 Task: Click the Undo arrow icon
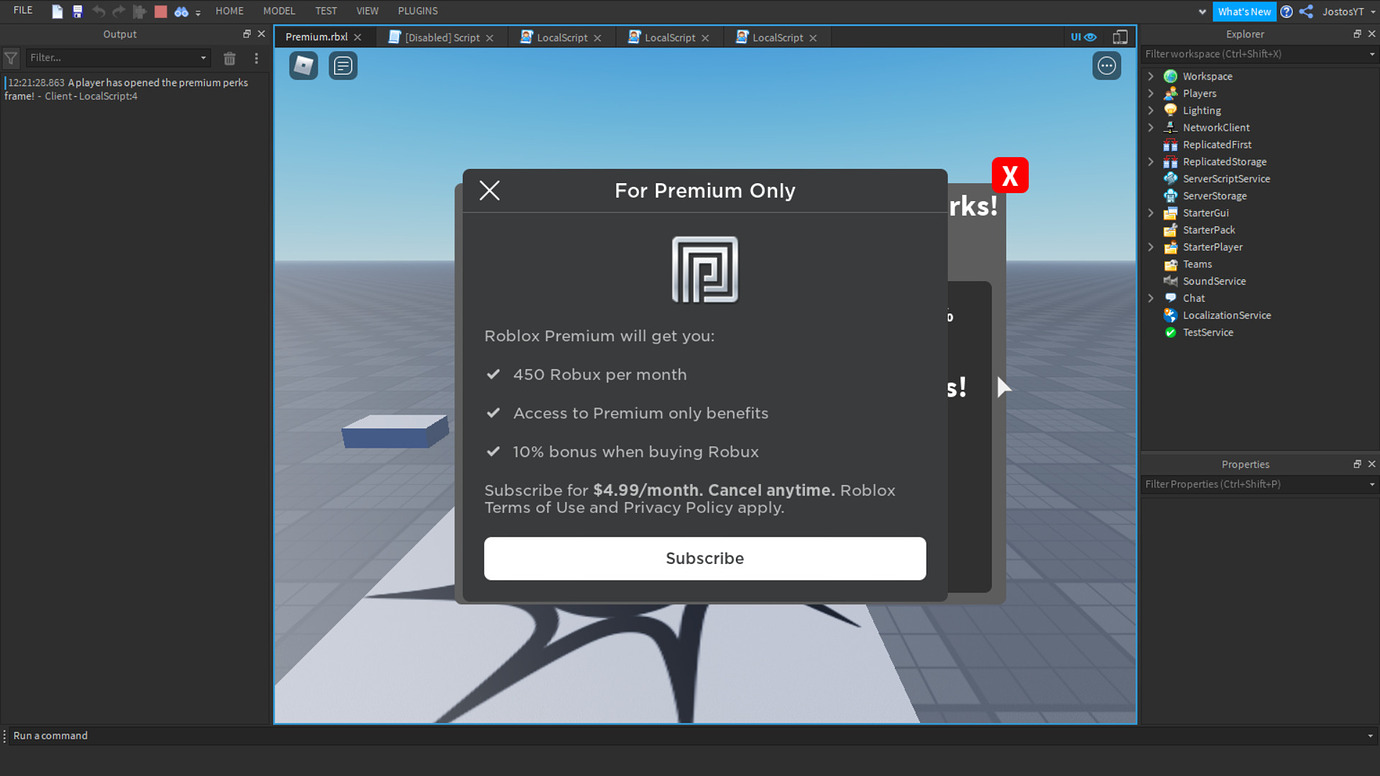pos(99,10)
